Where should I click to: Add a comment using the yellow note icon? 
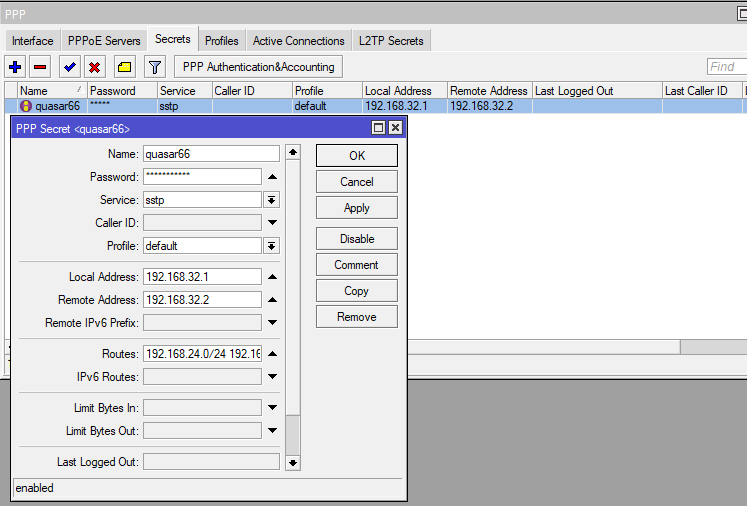125,67
